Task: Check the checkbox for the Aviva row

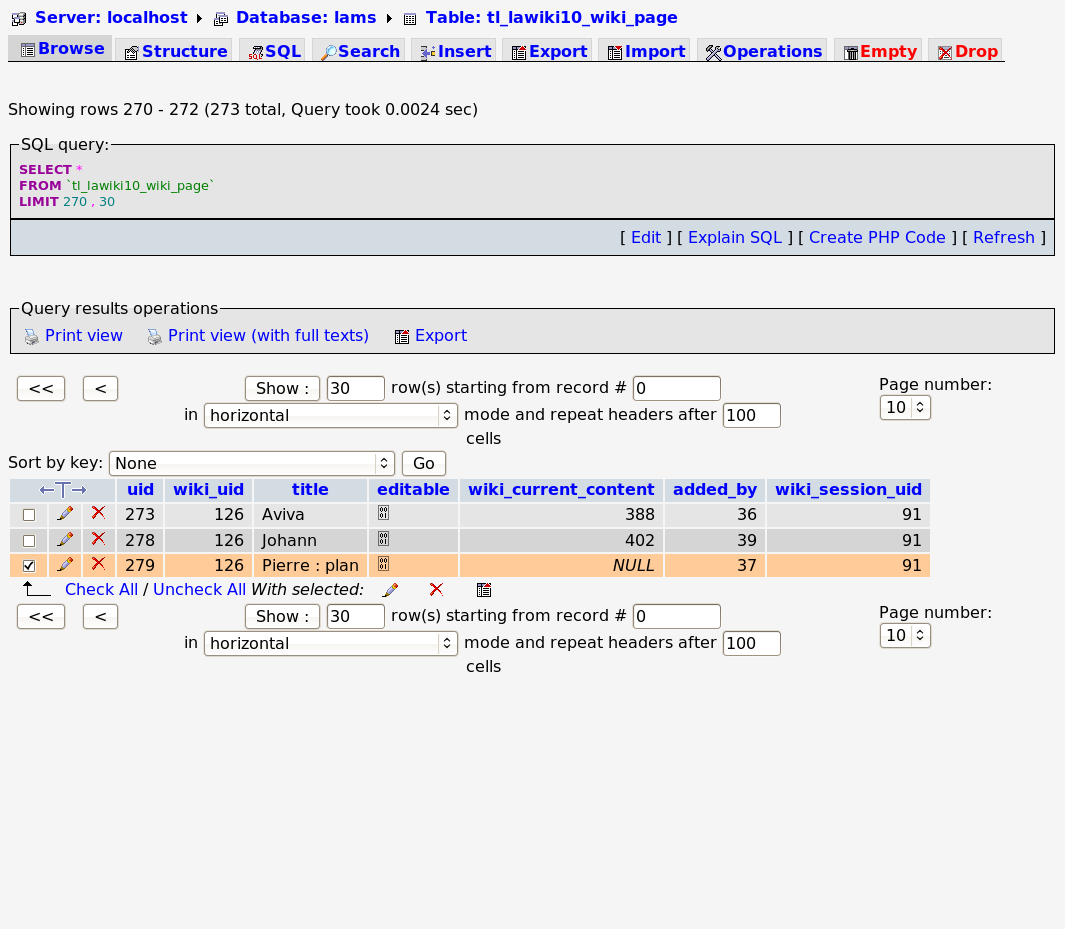Action: [x=29, y=515]
